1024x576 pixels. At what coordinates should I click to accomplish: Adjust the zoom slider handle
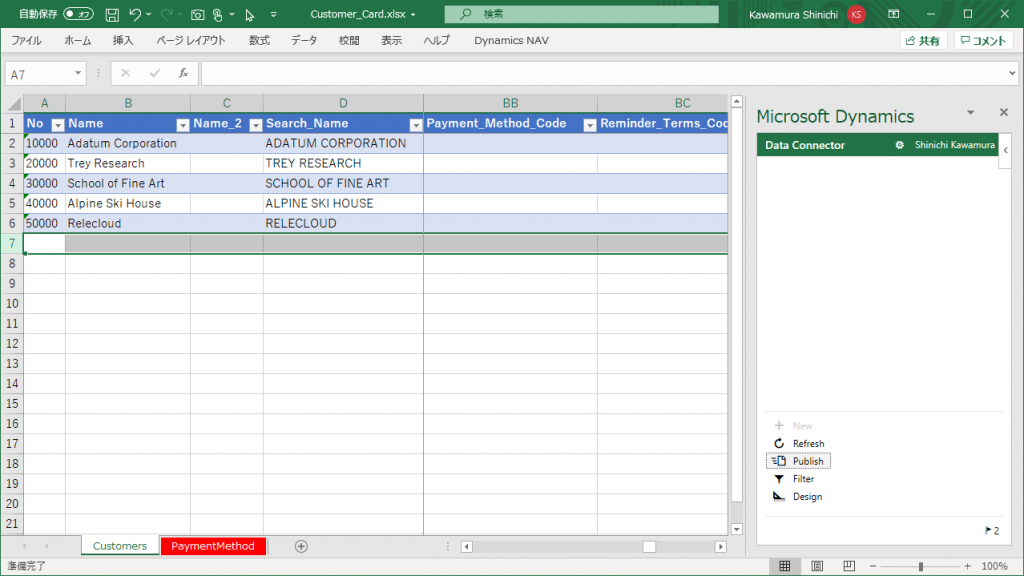[x=921, y=566]
